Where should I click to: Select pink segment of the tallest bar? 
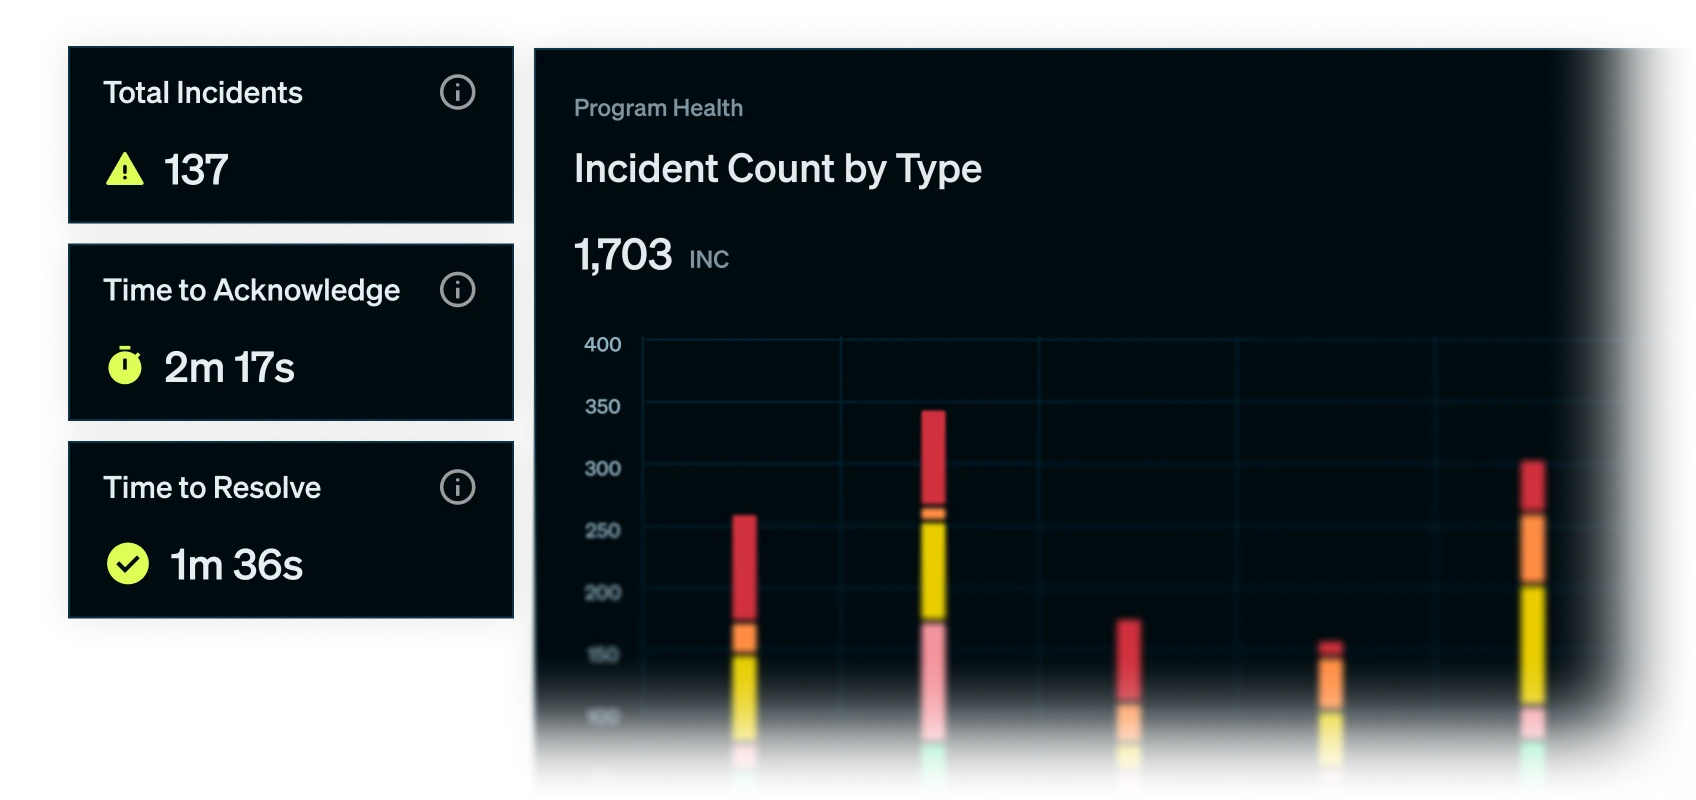point(933,683)
